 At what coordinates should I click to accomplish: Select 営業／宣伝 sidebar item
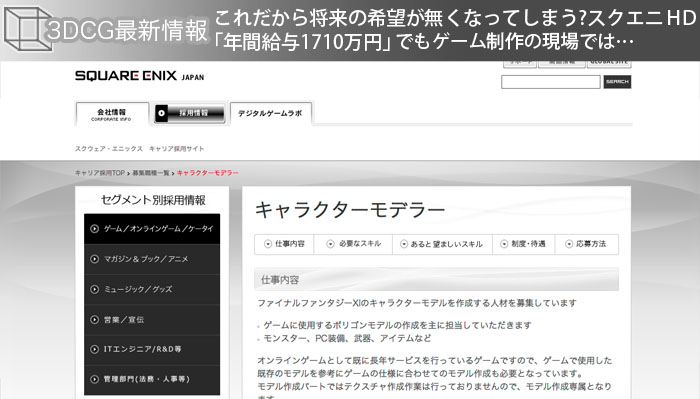coord(152,320)
